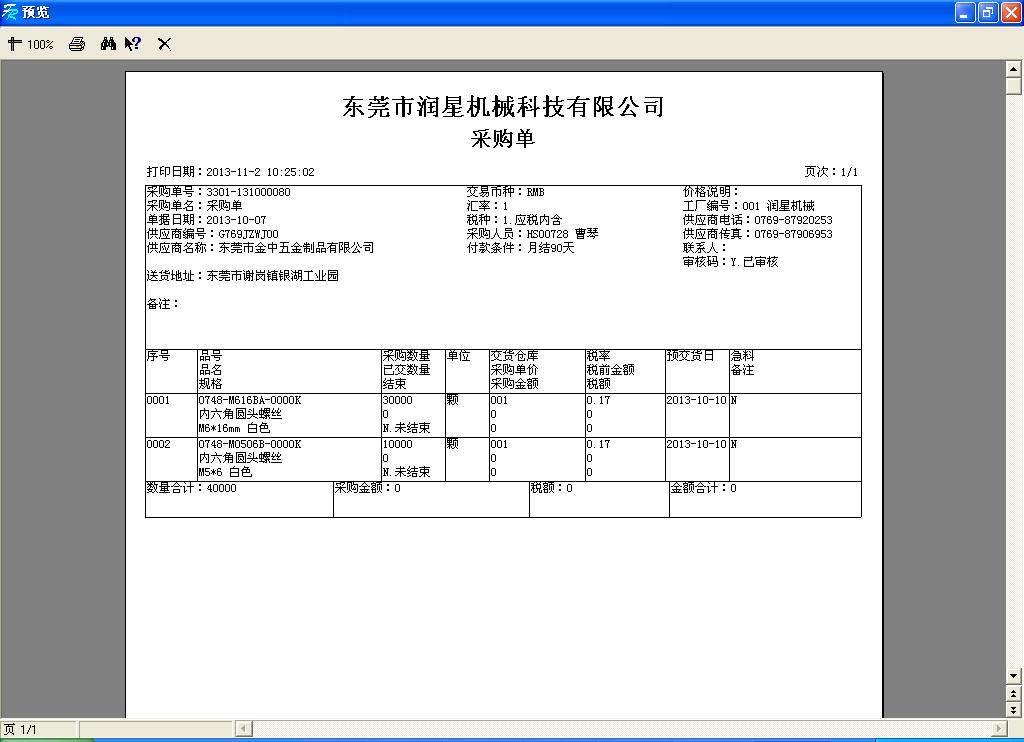Click supplier phone 0769-87920253
Viewport: 1024px width, 742px height.
tap(793, 220)
